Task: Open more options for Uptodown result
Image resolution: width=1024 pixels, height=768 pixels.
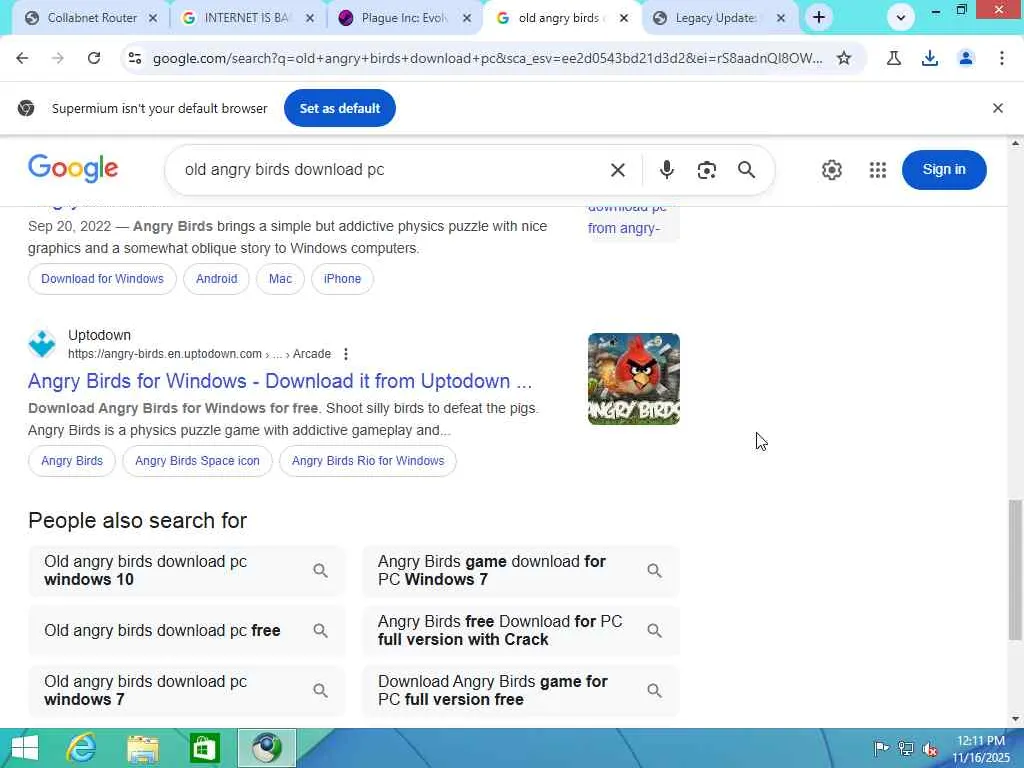Action: coord(345,354)
